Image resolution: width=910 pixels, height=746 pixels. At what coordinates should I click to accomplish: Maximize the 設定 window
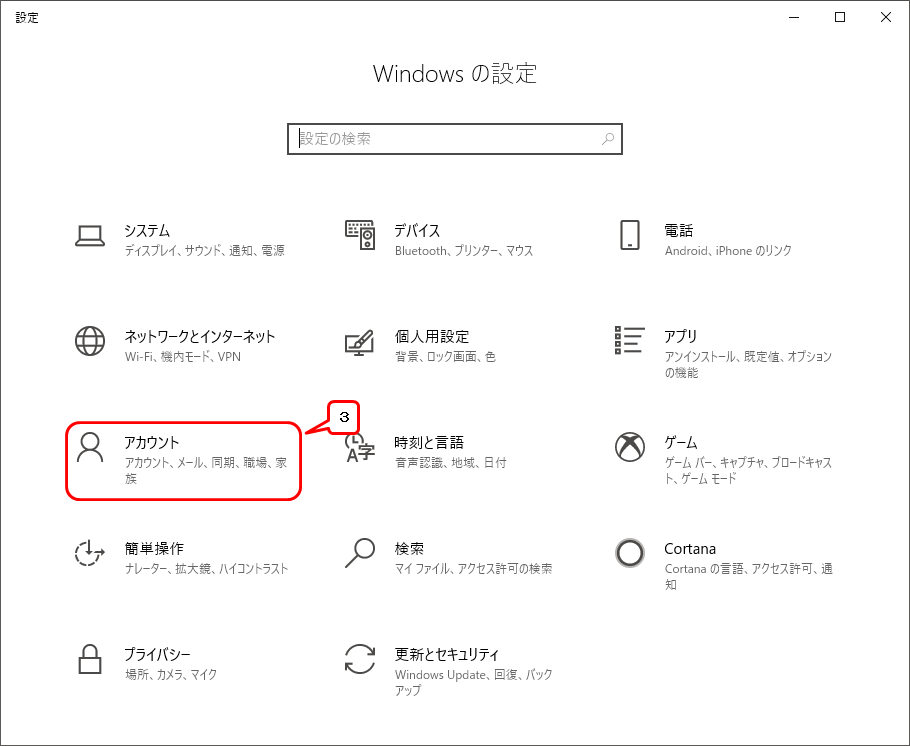[x=840, y=17]
